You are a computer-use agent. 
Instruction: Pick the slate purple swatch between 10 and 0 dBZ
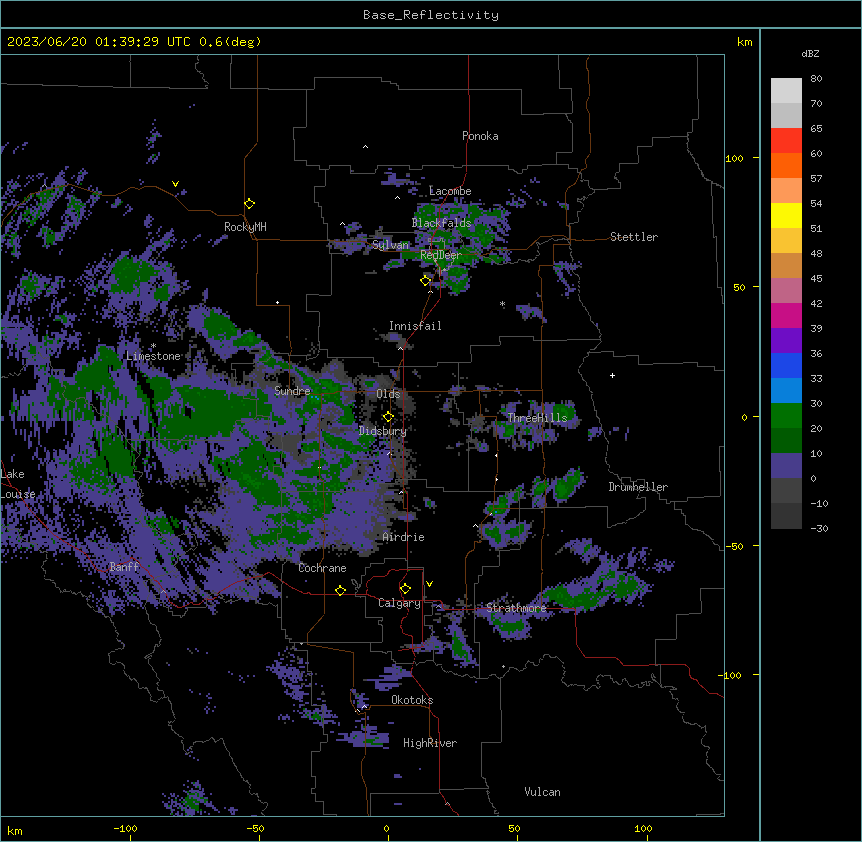pyautogui.click(x=786, y=466)
